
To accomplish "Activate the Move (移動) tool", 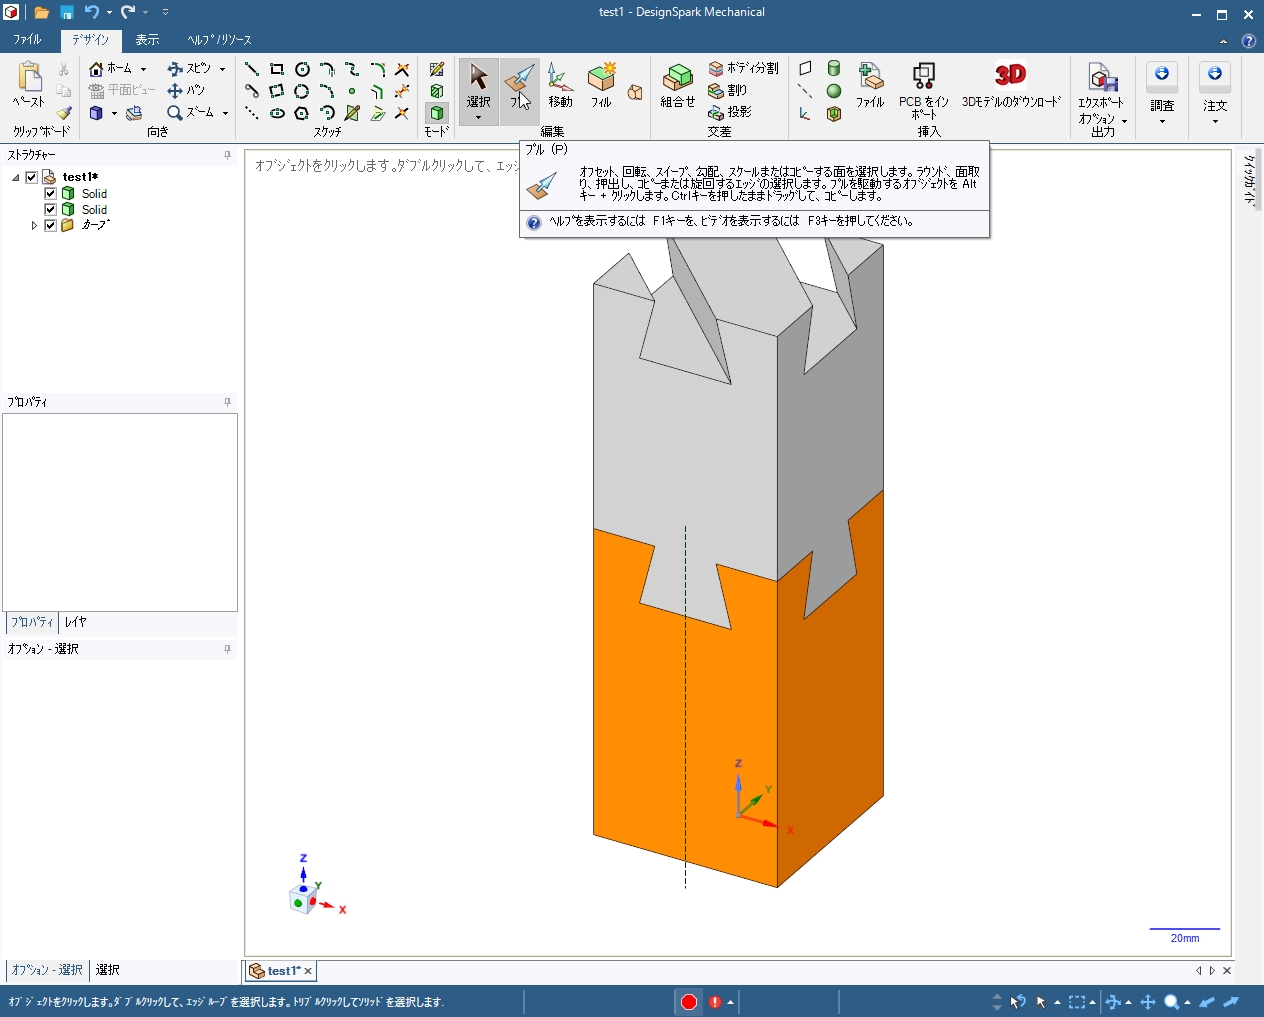I will (x=560, y=84).
